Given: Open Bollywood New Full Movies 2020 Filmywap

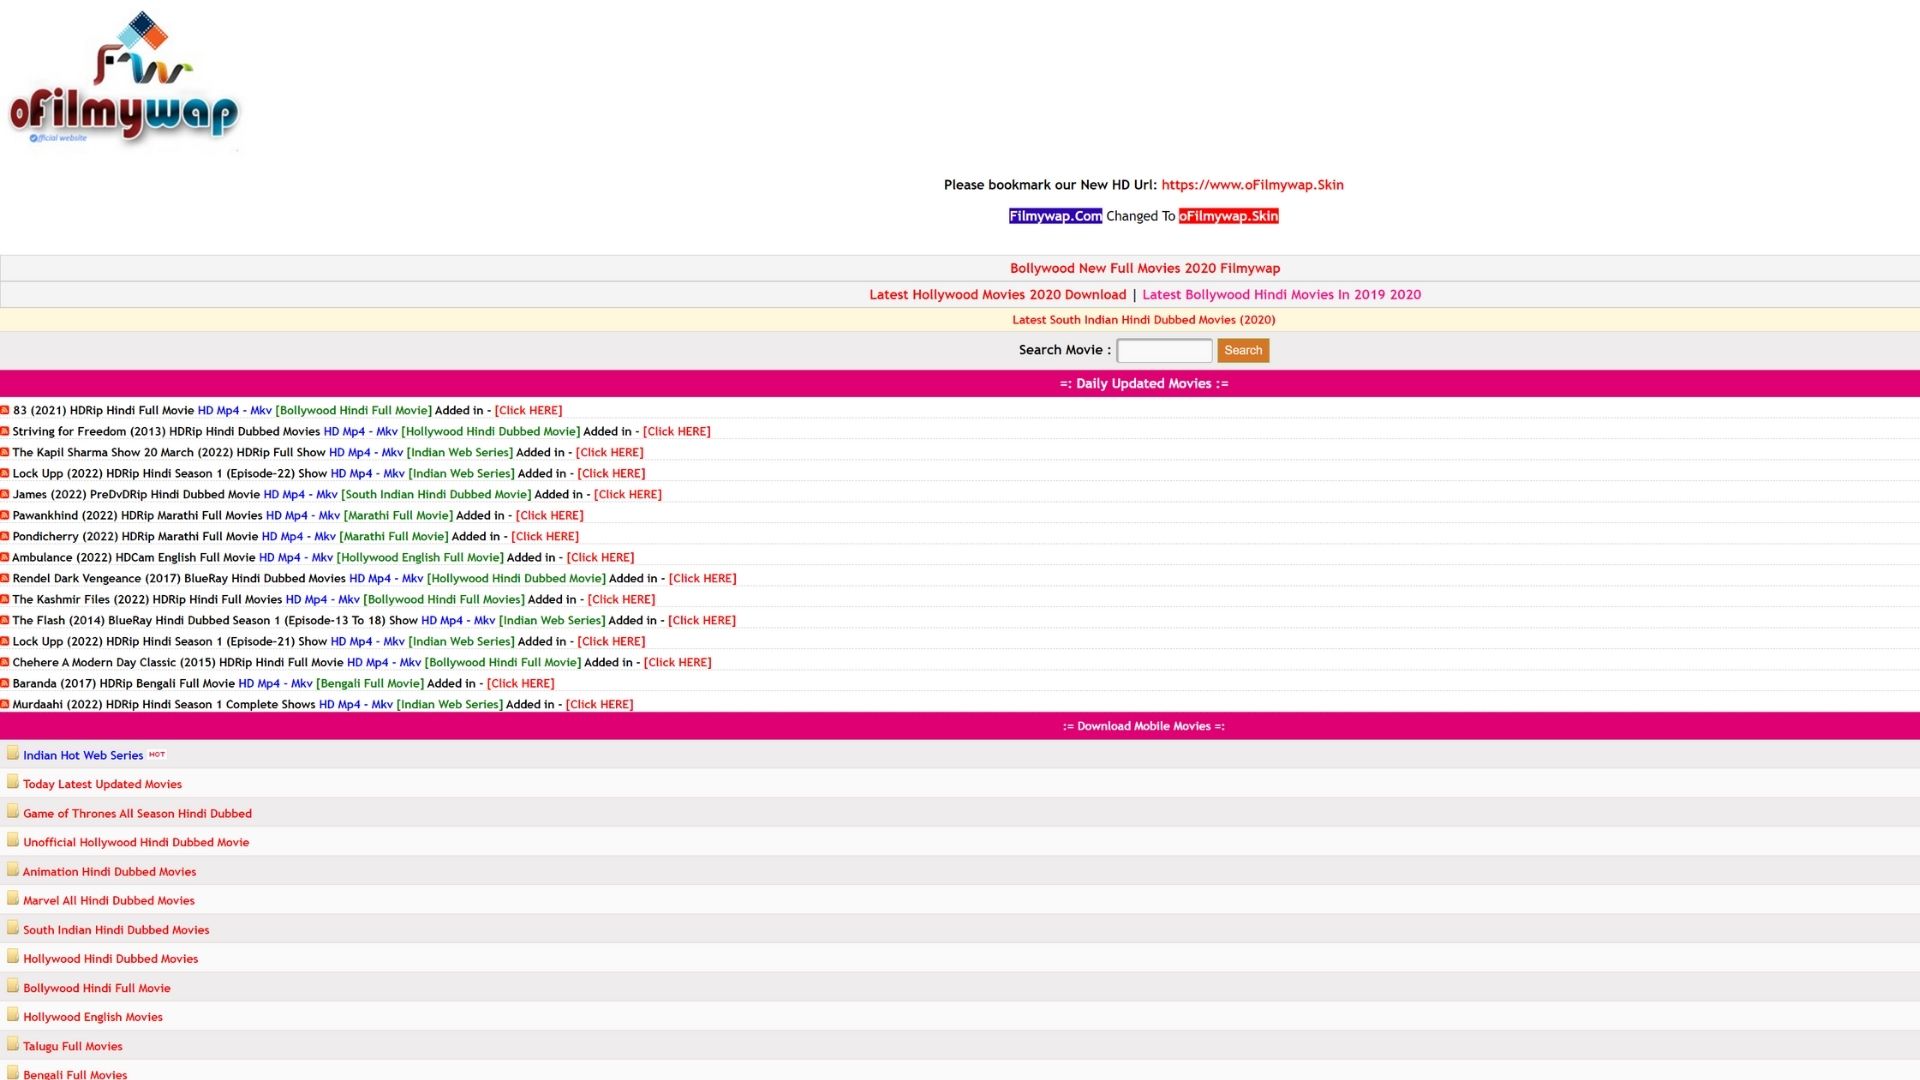Looking at the screenshot, I should tap(1145, 268).
